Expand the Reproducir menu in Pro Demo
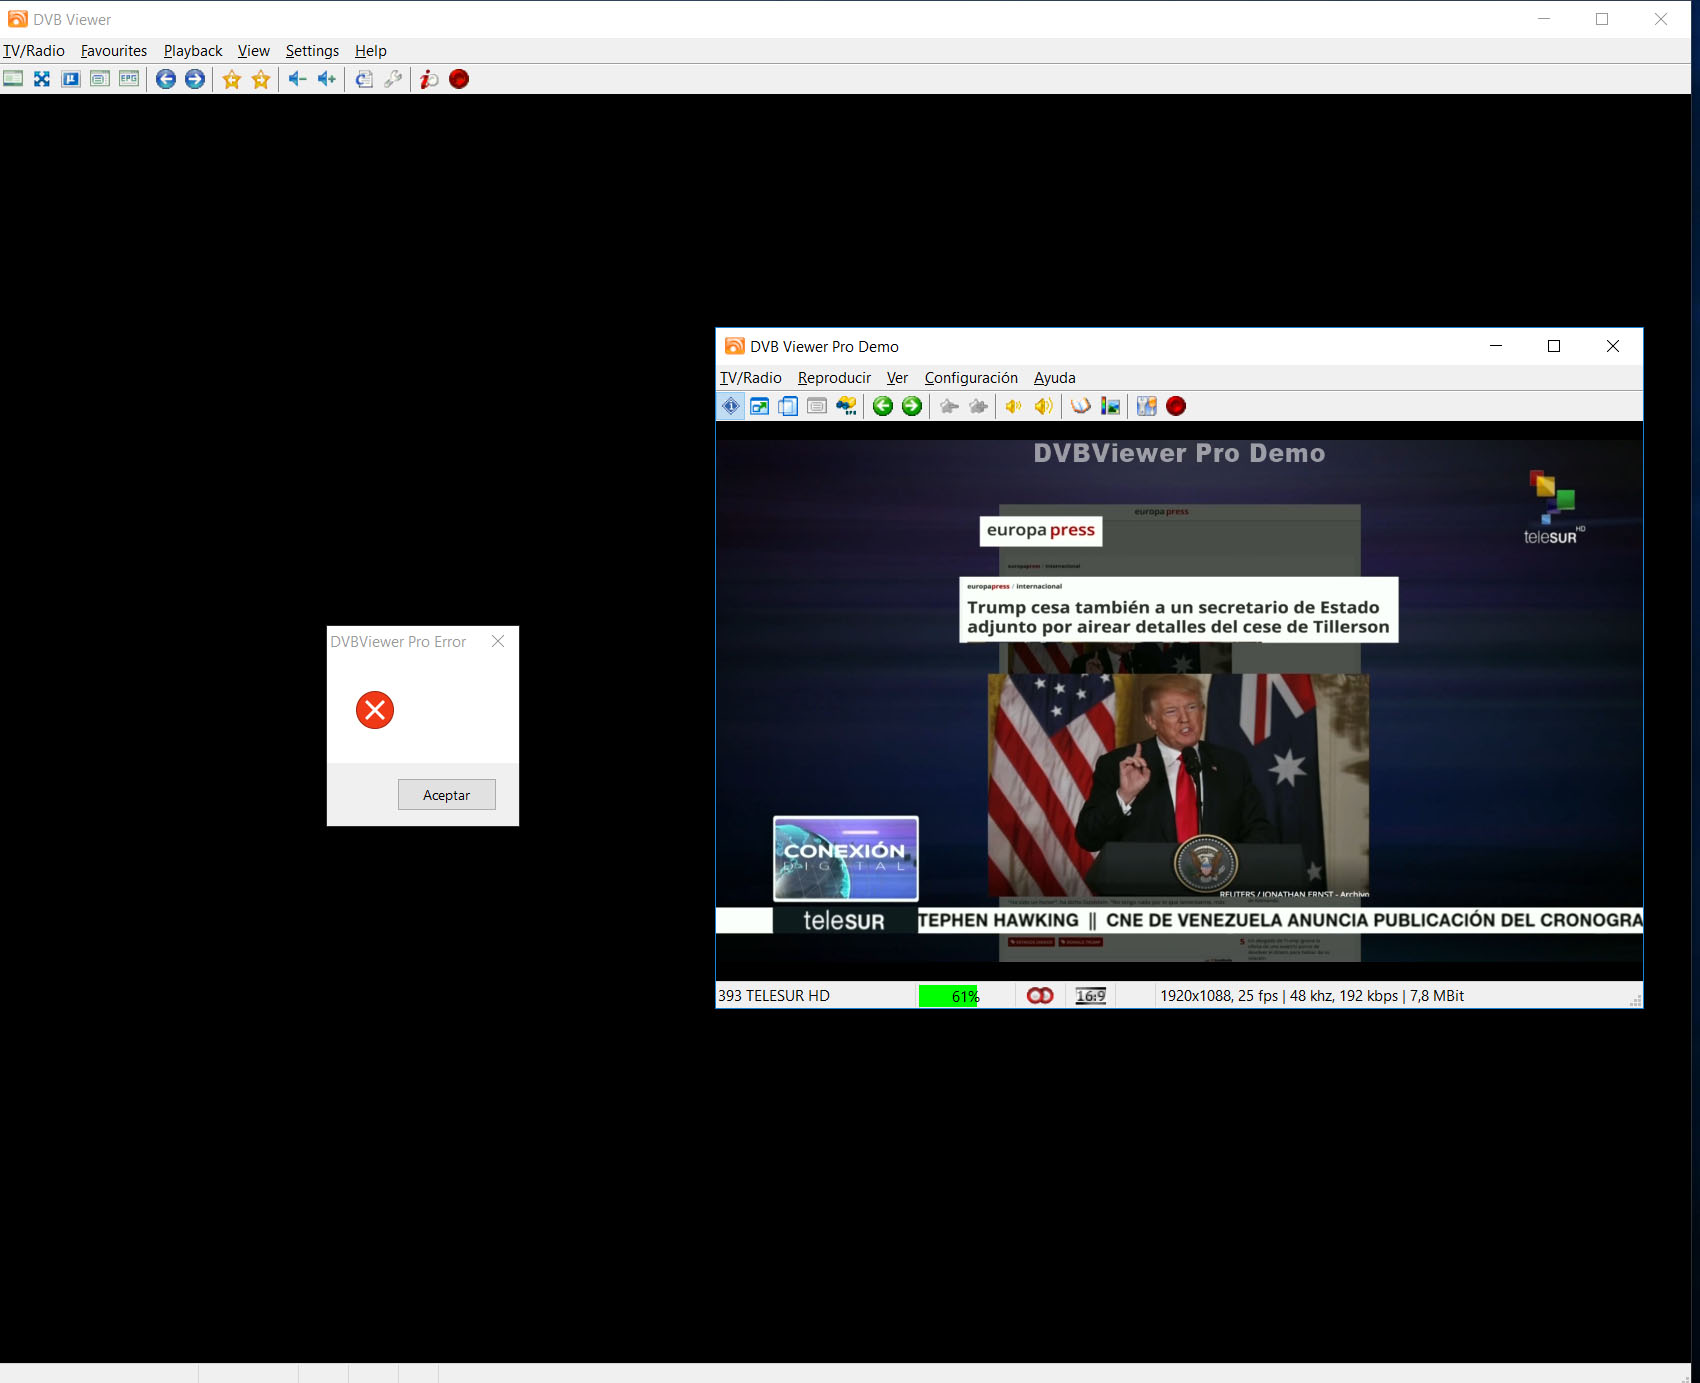The image size is (1700, 1383). (x=834, y=378)
